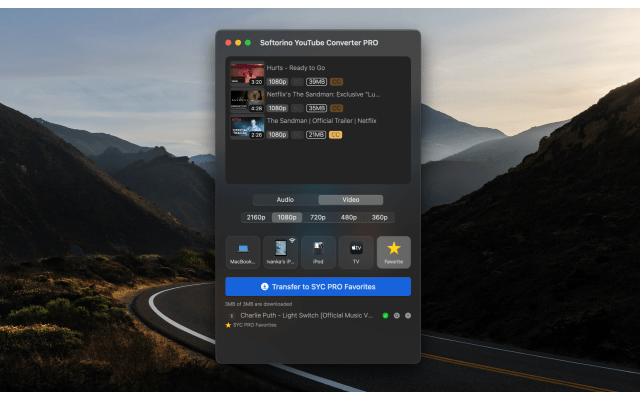This screenshot has width=640, height=400.
Task: Select 2160p resolution
Action: (256, 218)
